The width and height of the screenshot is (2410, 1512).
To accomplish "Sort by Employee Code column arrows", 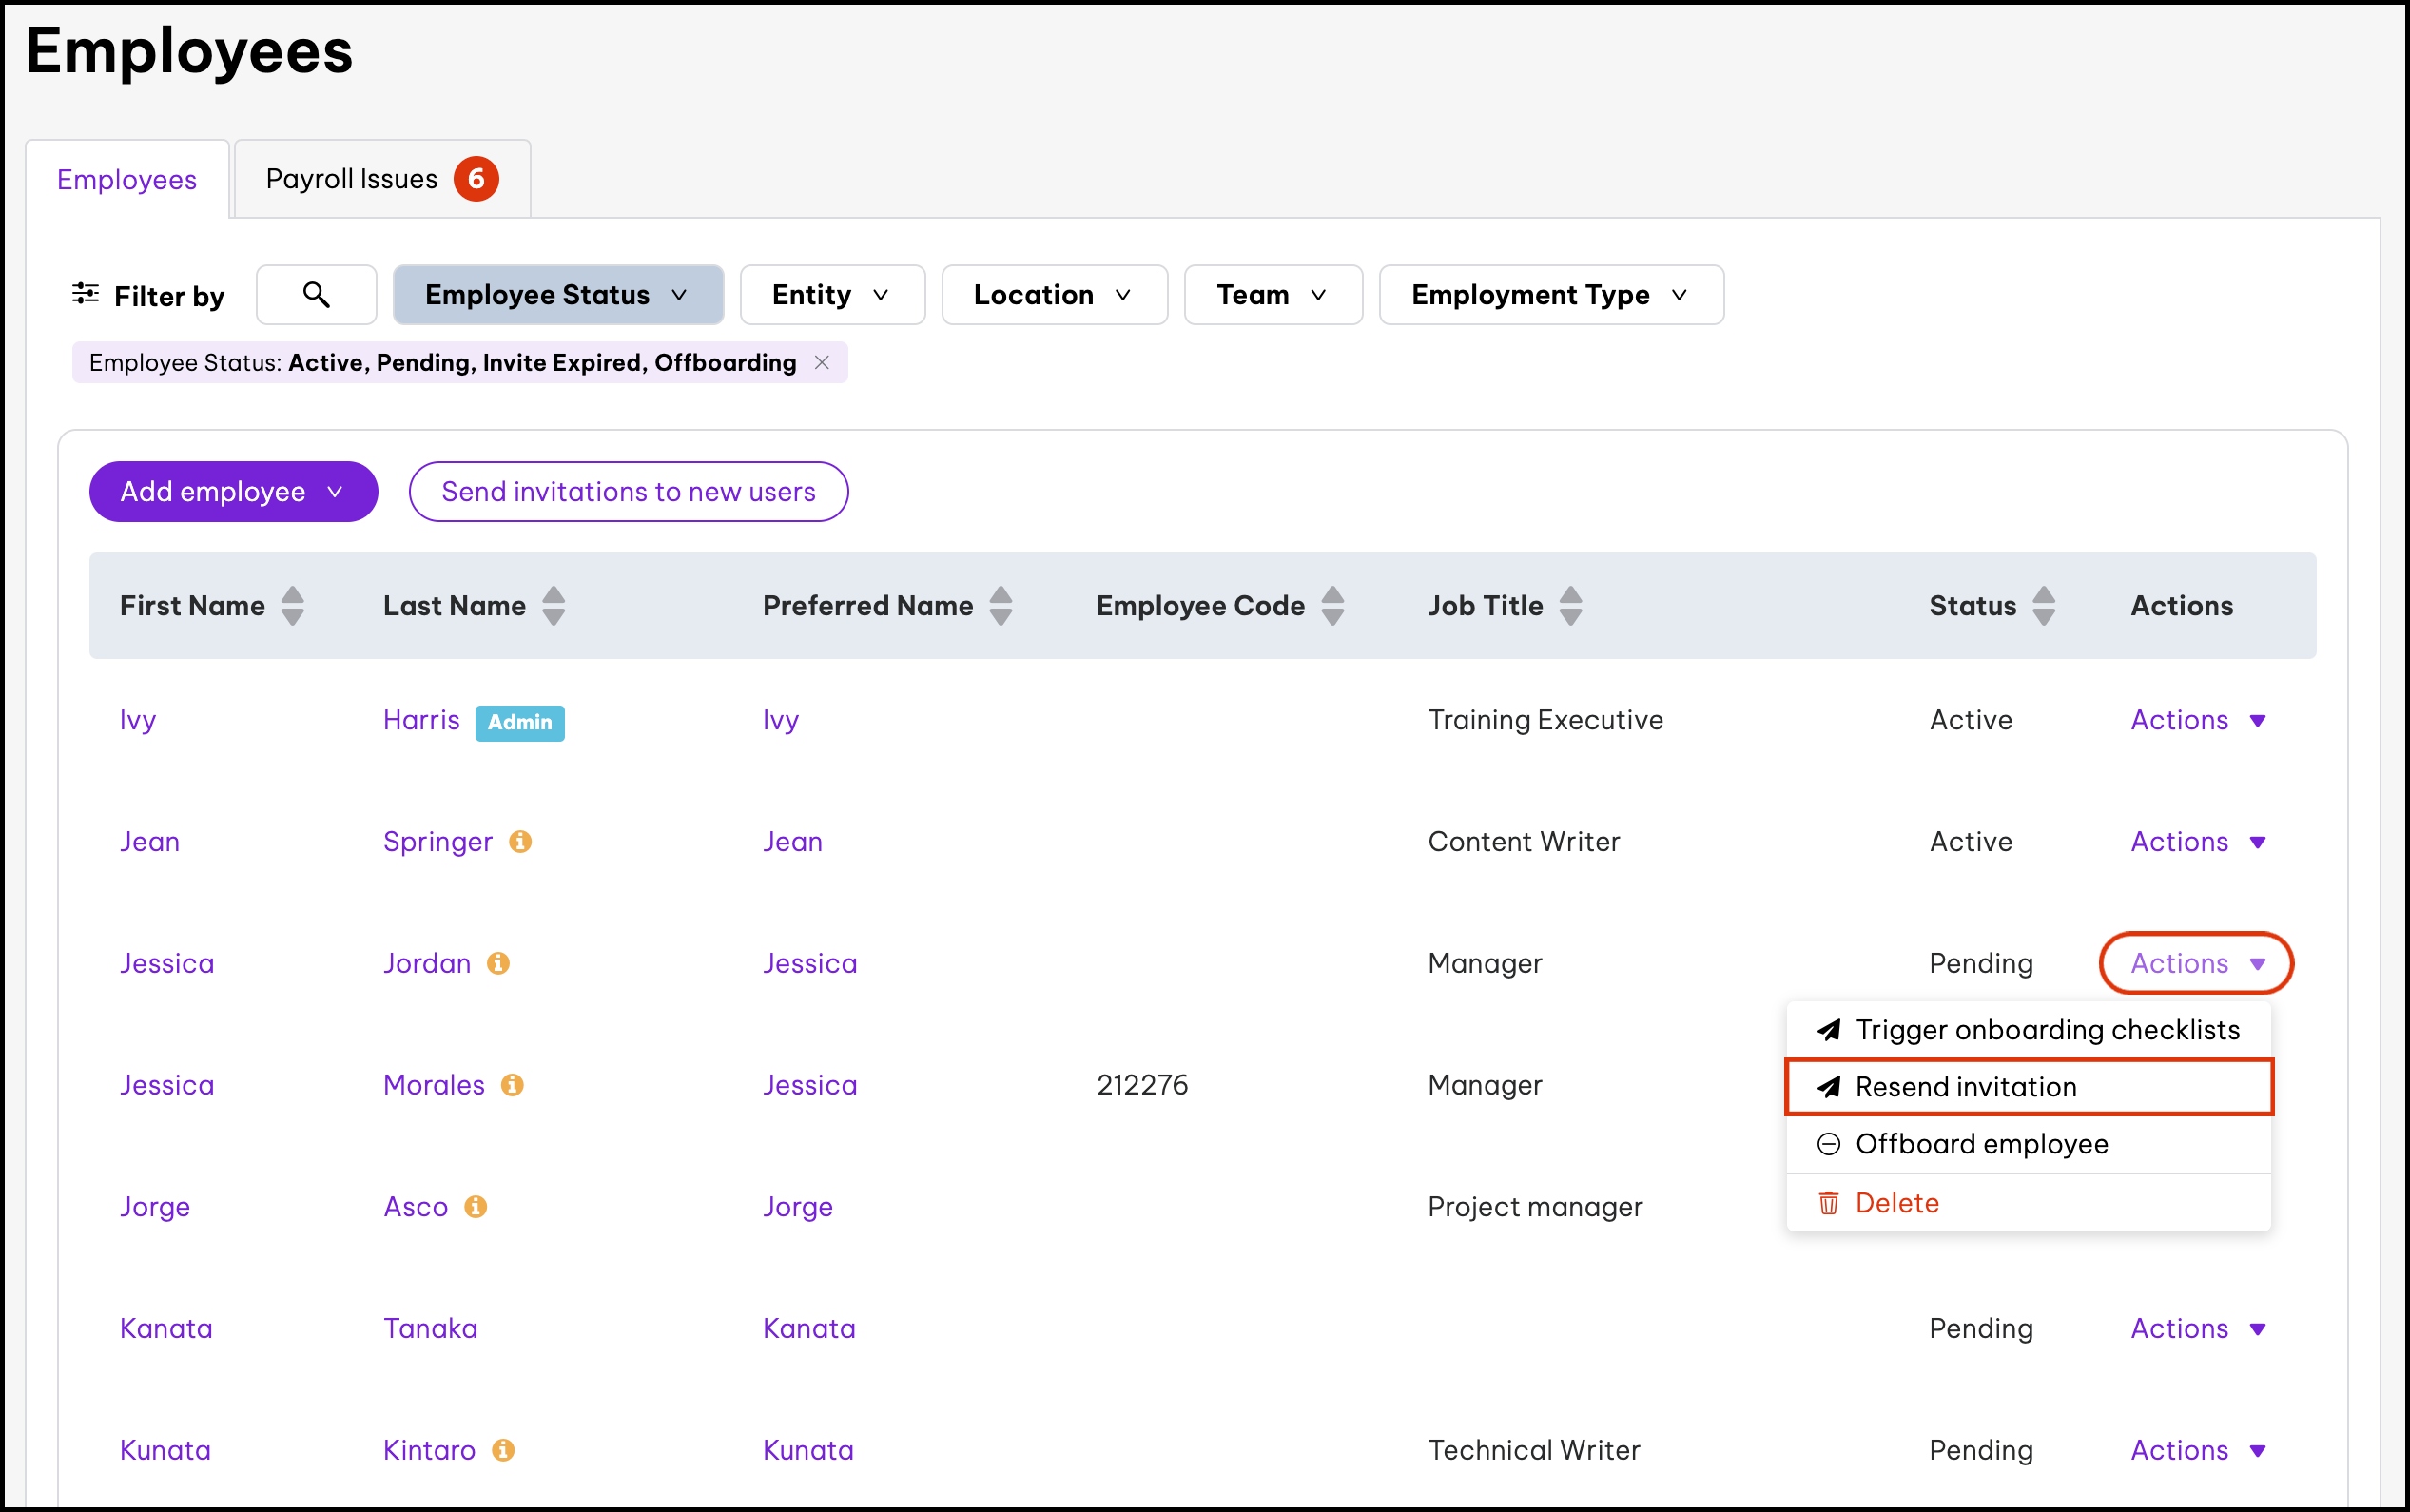I will click(x=1332, y=606).
